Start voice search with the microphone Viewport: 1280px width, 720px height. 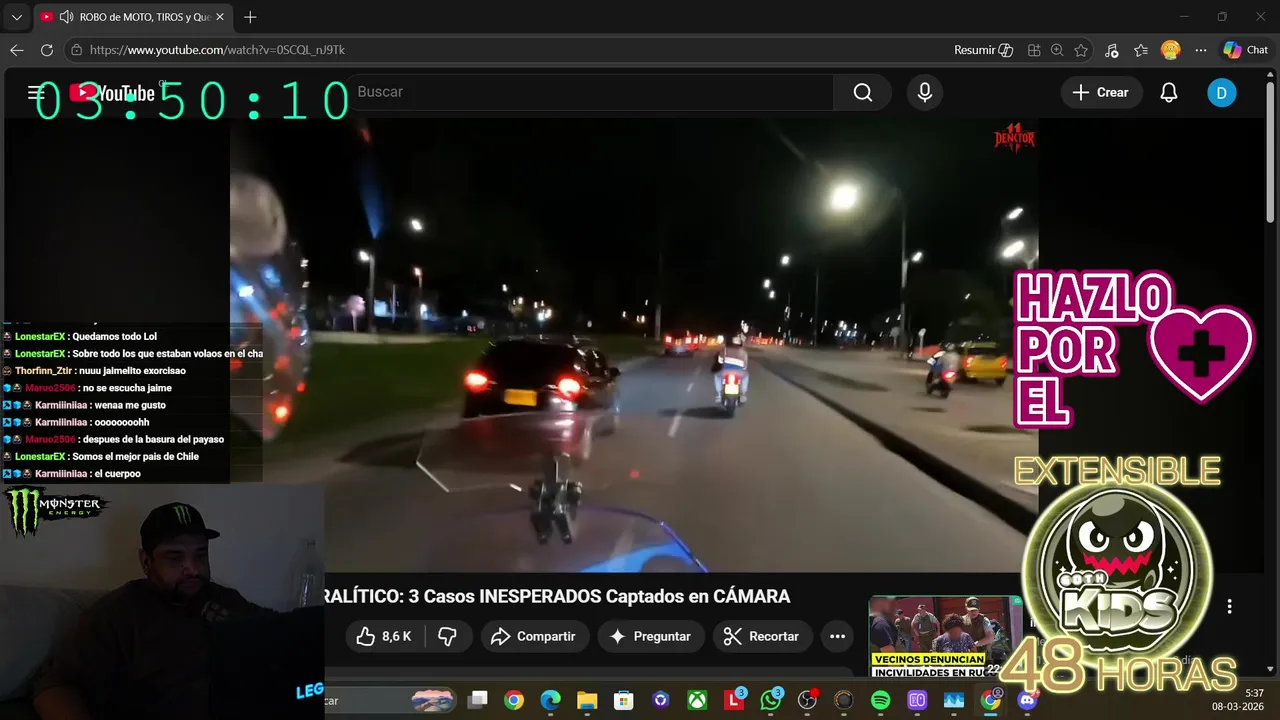click(x=925, y=93)
